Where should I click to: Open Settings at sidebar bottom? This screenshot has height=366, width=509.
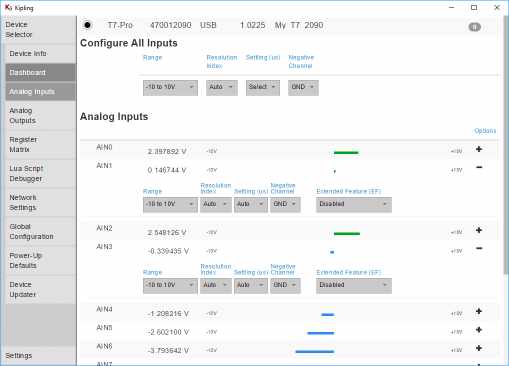coord(19,356)
